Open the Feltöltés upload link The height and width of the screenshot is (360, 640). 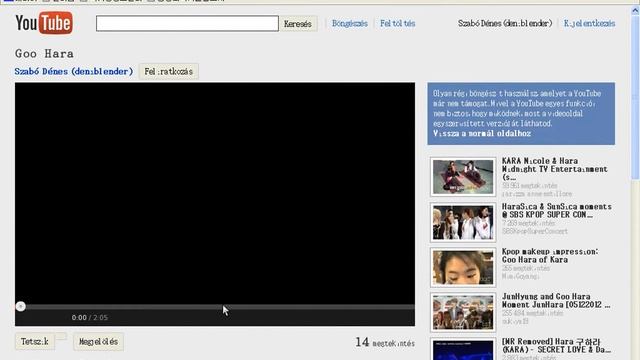click(x=398, y=23)
